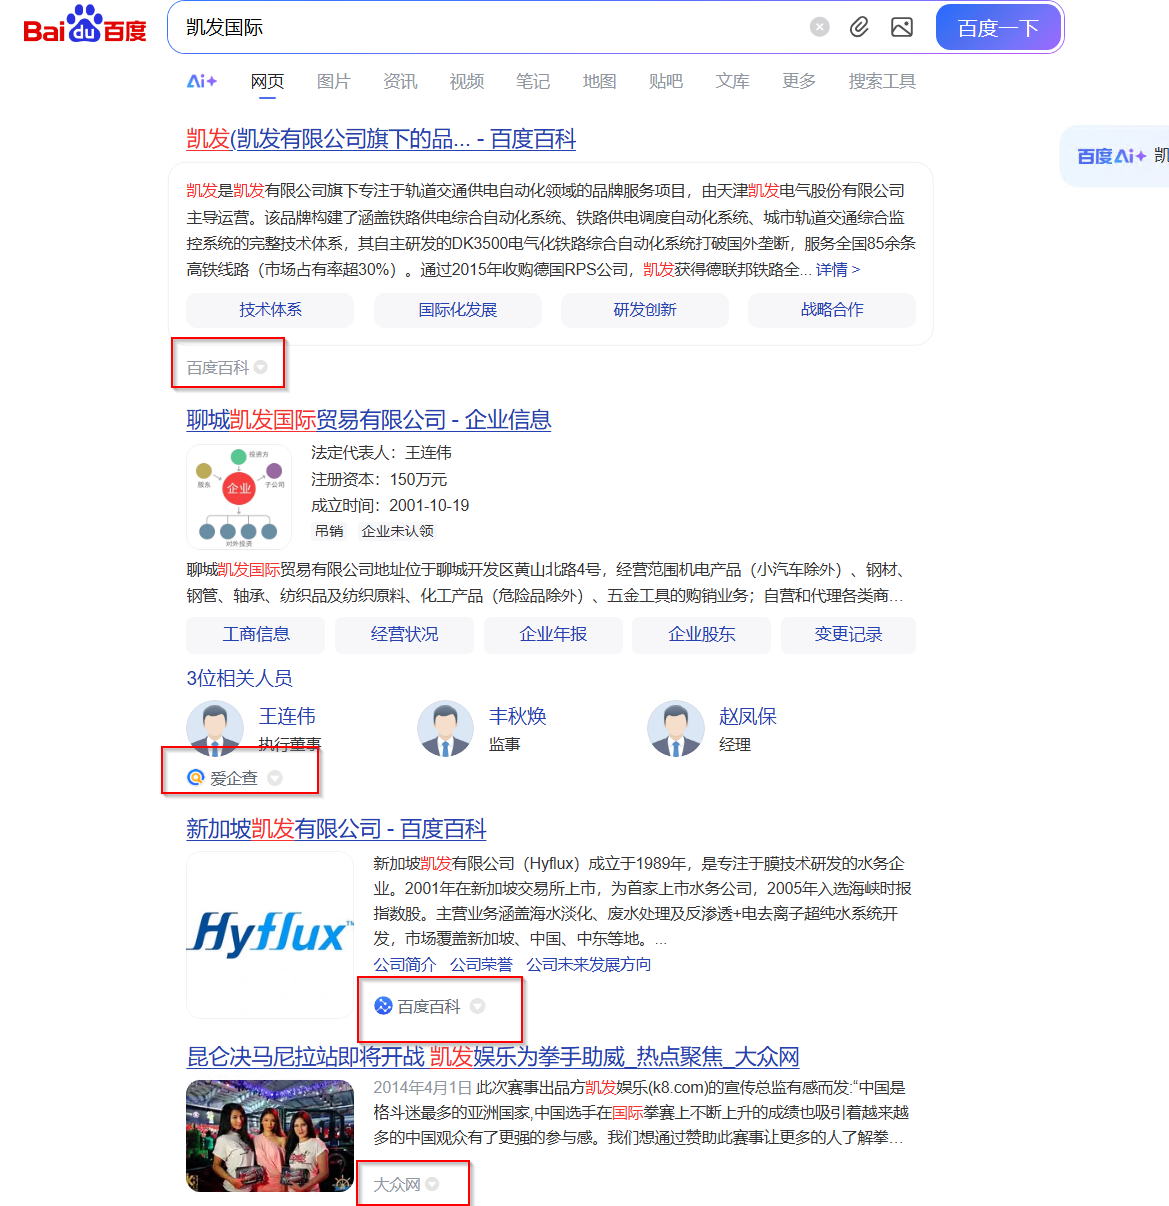Switch to the 文库 tab

(x=732, y=81)
